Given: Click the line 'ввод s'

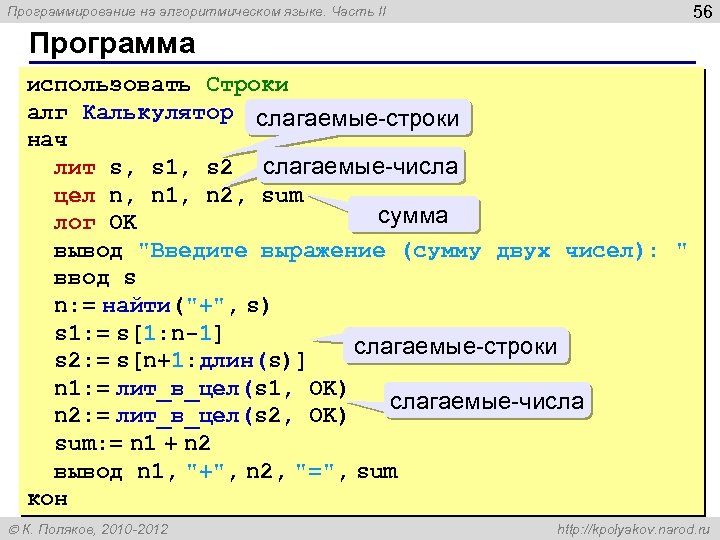Looking at the screenshot, I should point(95,278).
